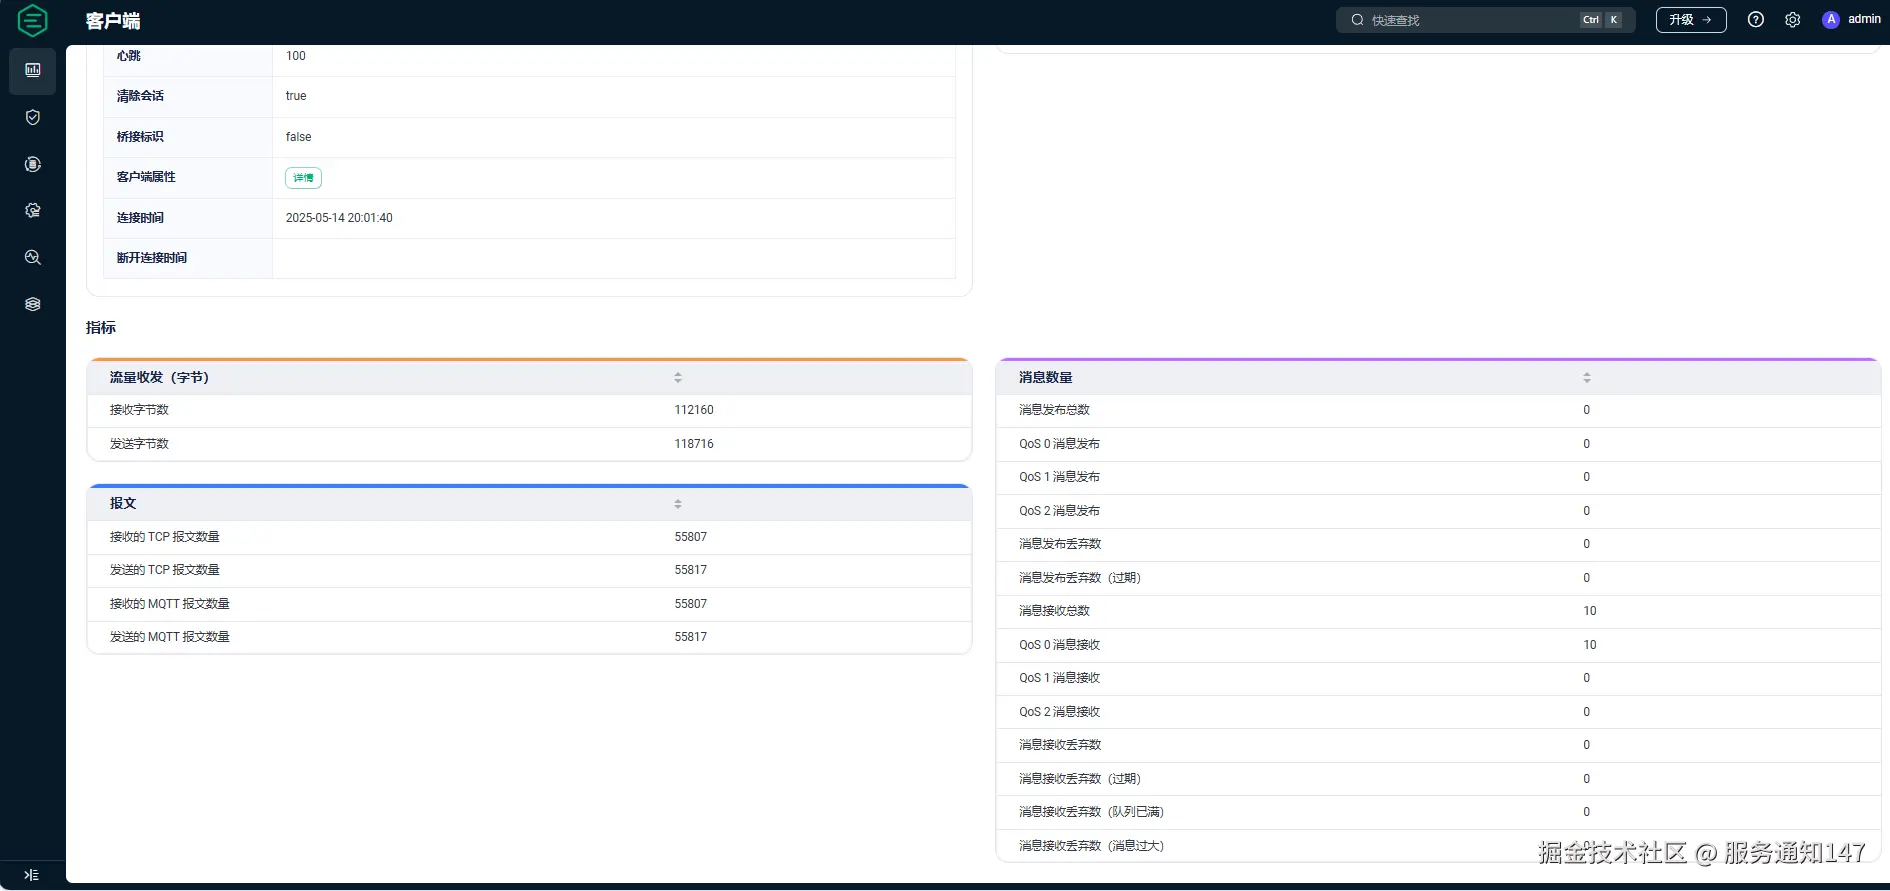
Task: Open the help question mark icon
Action: tap(1756, 20)
